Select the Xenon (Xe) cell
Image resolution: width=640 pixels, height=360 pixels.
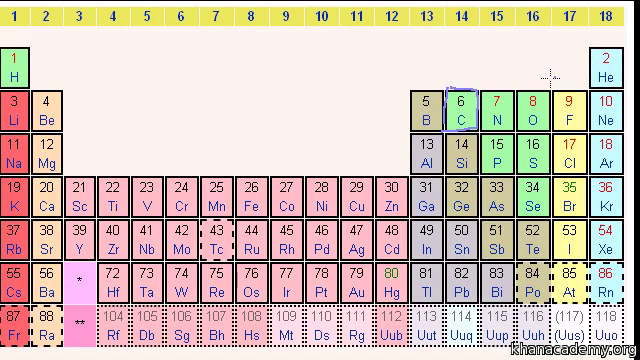coord(606,240)
